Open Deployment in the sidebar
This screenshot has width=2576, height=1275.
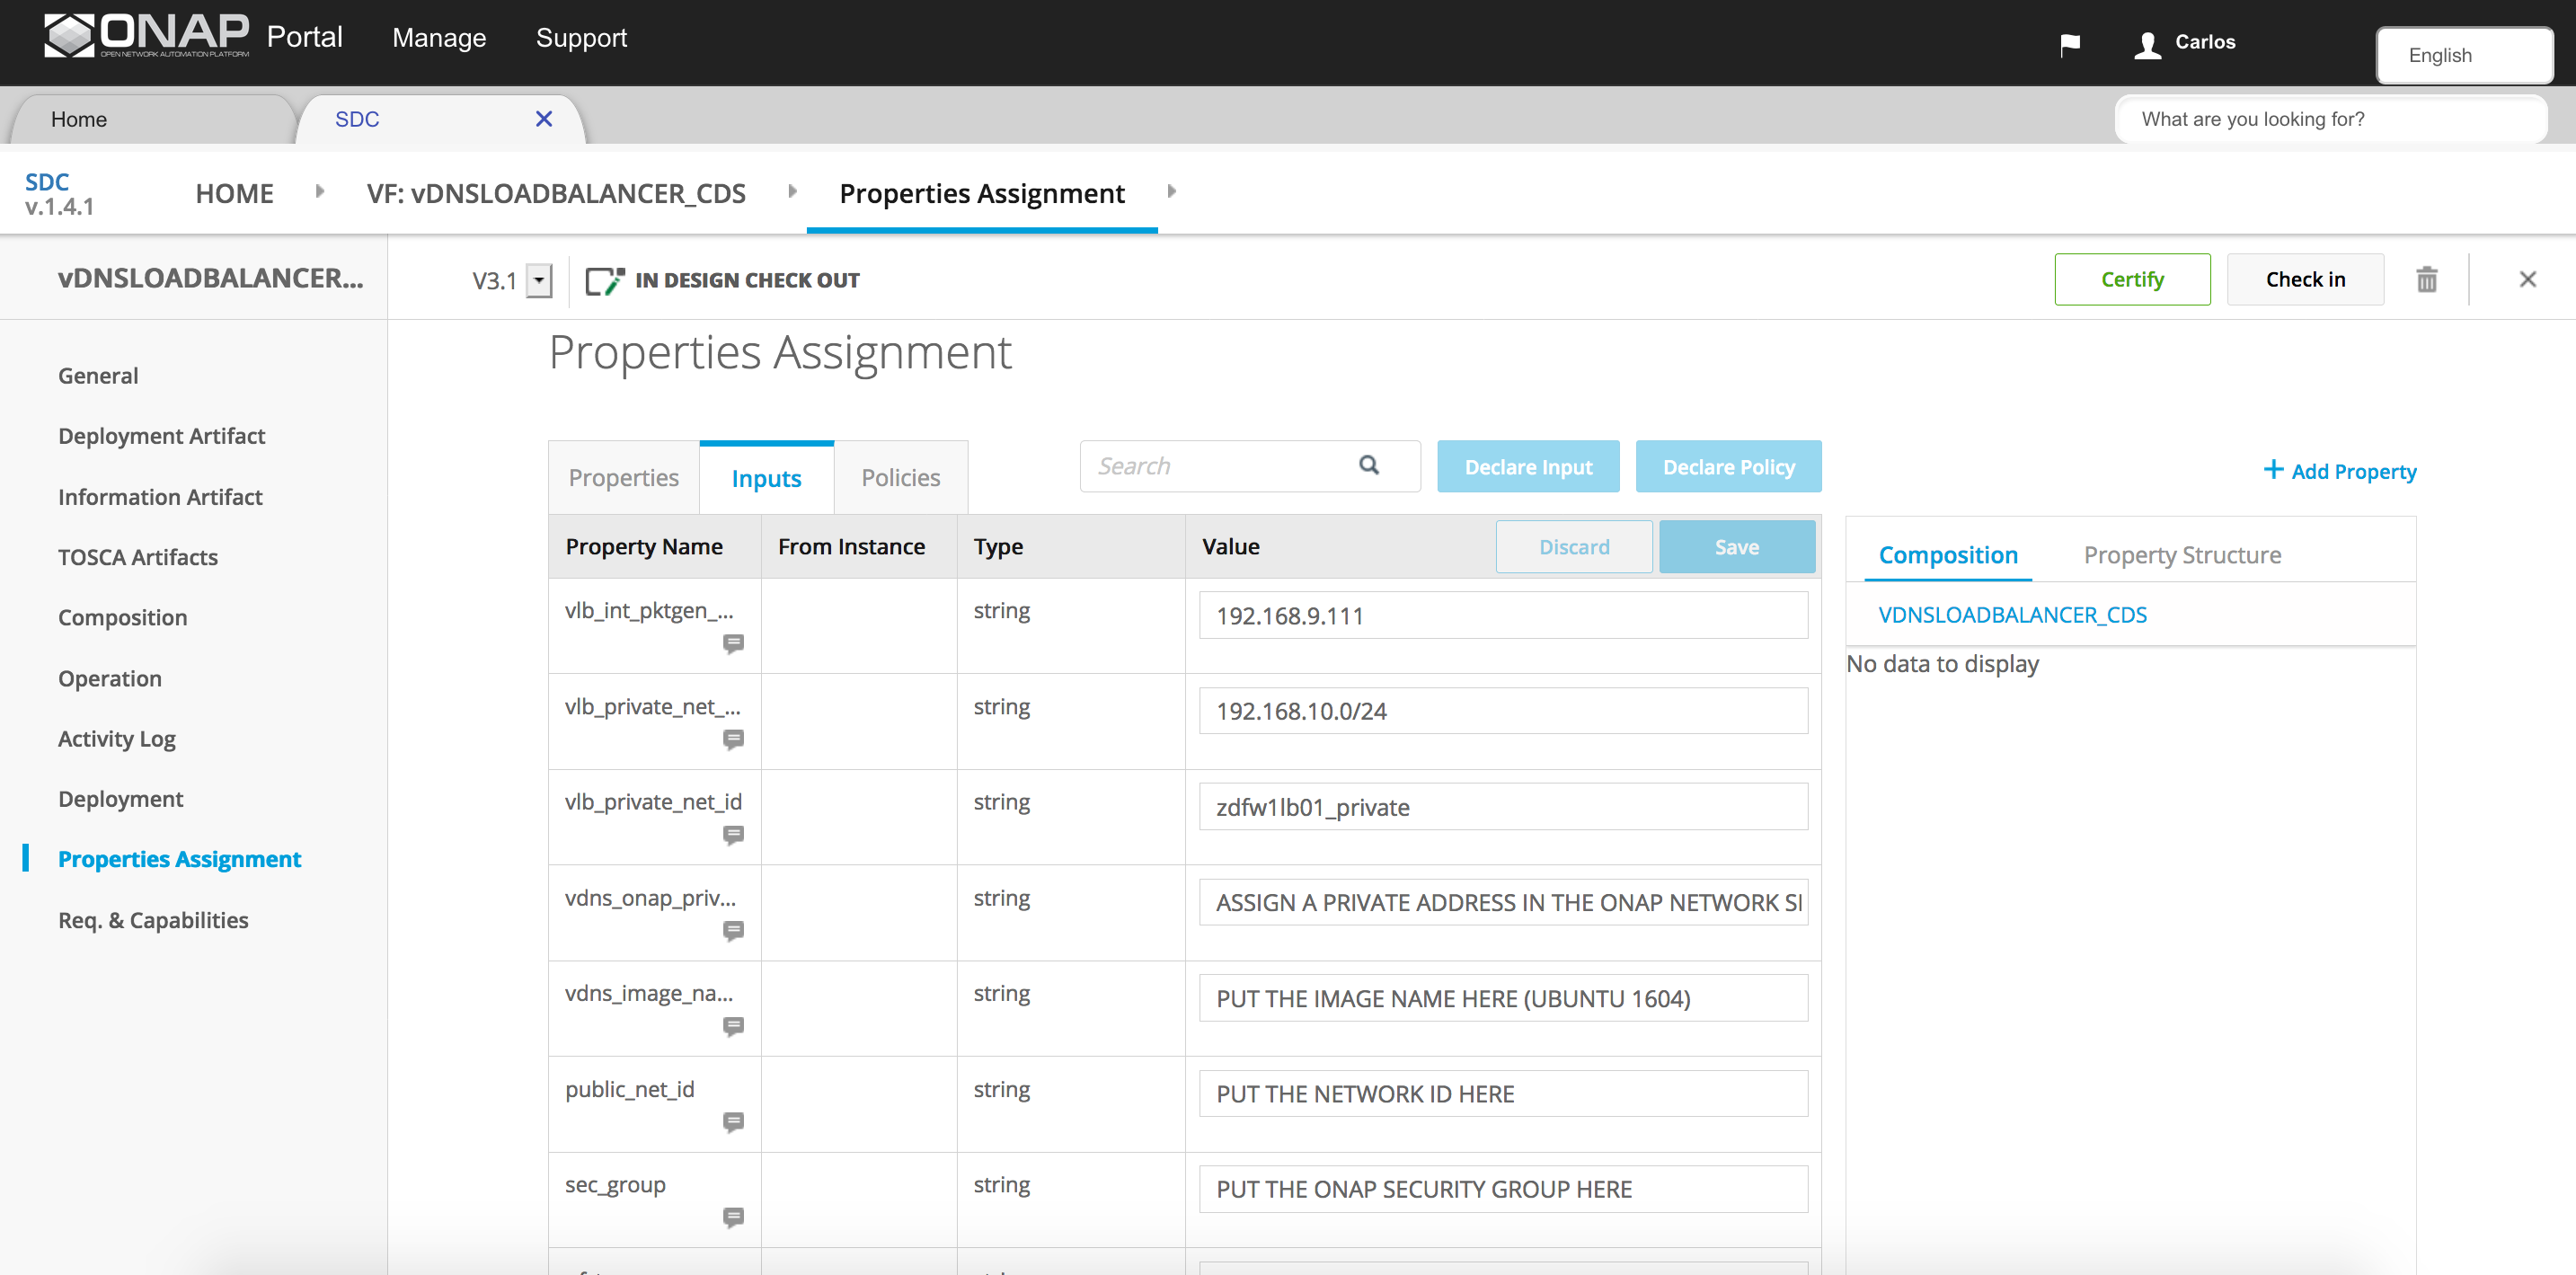pos(121,799)
